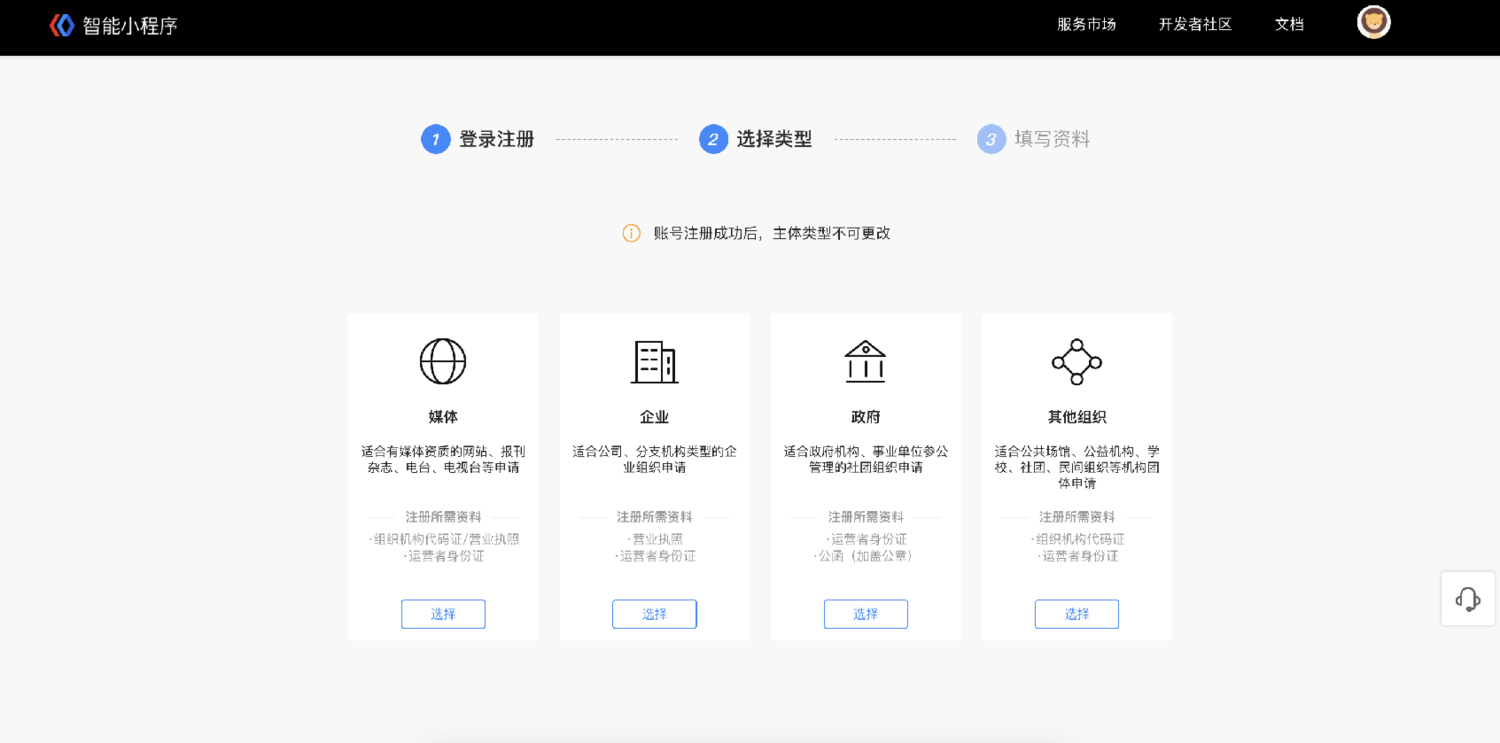Click the globe icon for 媒体
The image size is (1500, 743).
443,361
